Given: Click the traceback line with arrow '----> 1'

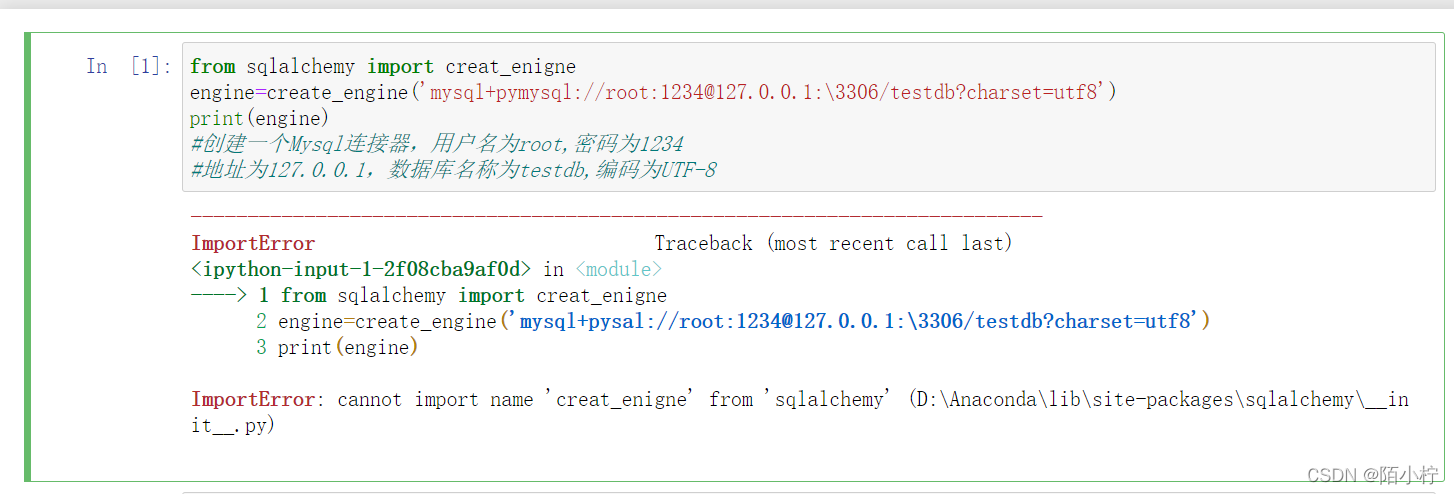Looking at the screenshot, I should pyautogui.click(x=429, y=296).
